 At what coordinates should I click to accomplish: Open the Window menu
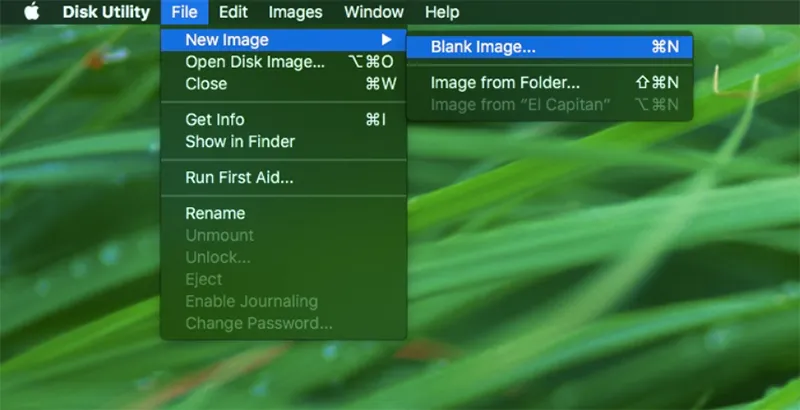373,12
